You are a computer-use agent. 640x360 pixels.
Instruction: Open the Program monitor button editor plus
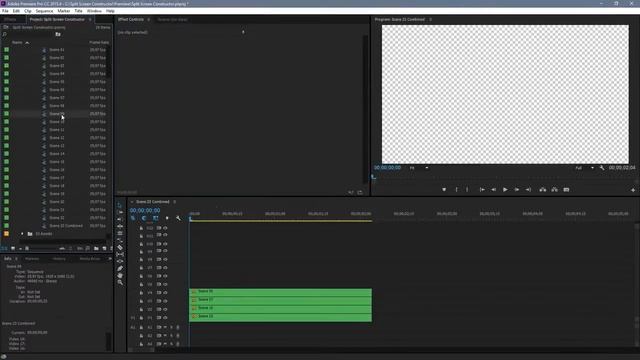pyautogui.click(x=633, y=190)
